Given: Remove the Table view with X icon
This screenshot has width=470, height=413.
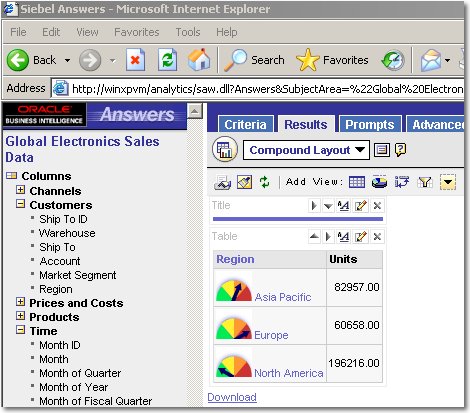Looking at the screenshot, I should [377, 237].
